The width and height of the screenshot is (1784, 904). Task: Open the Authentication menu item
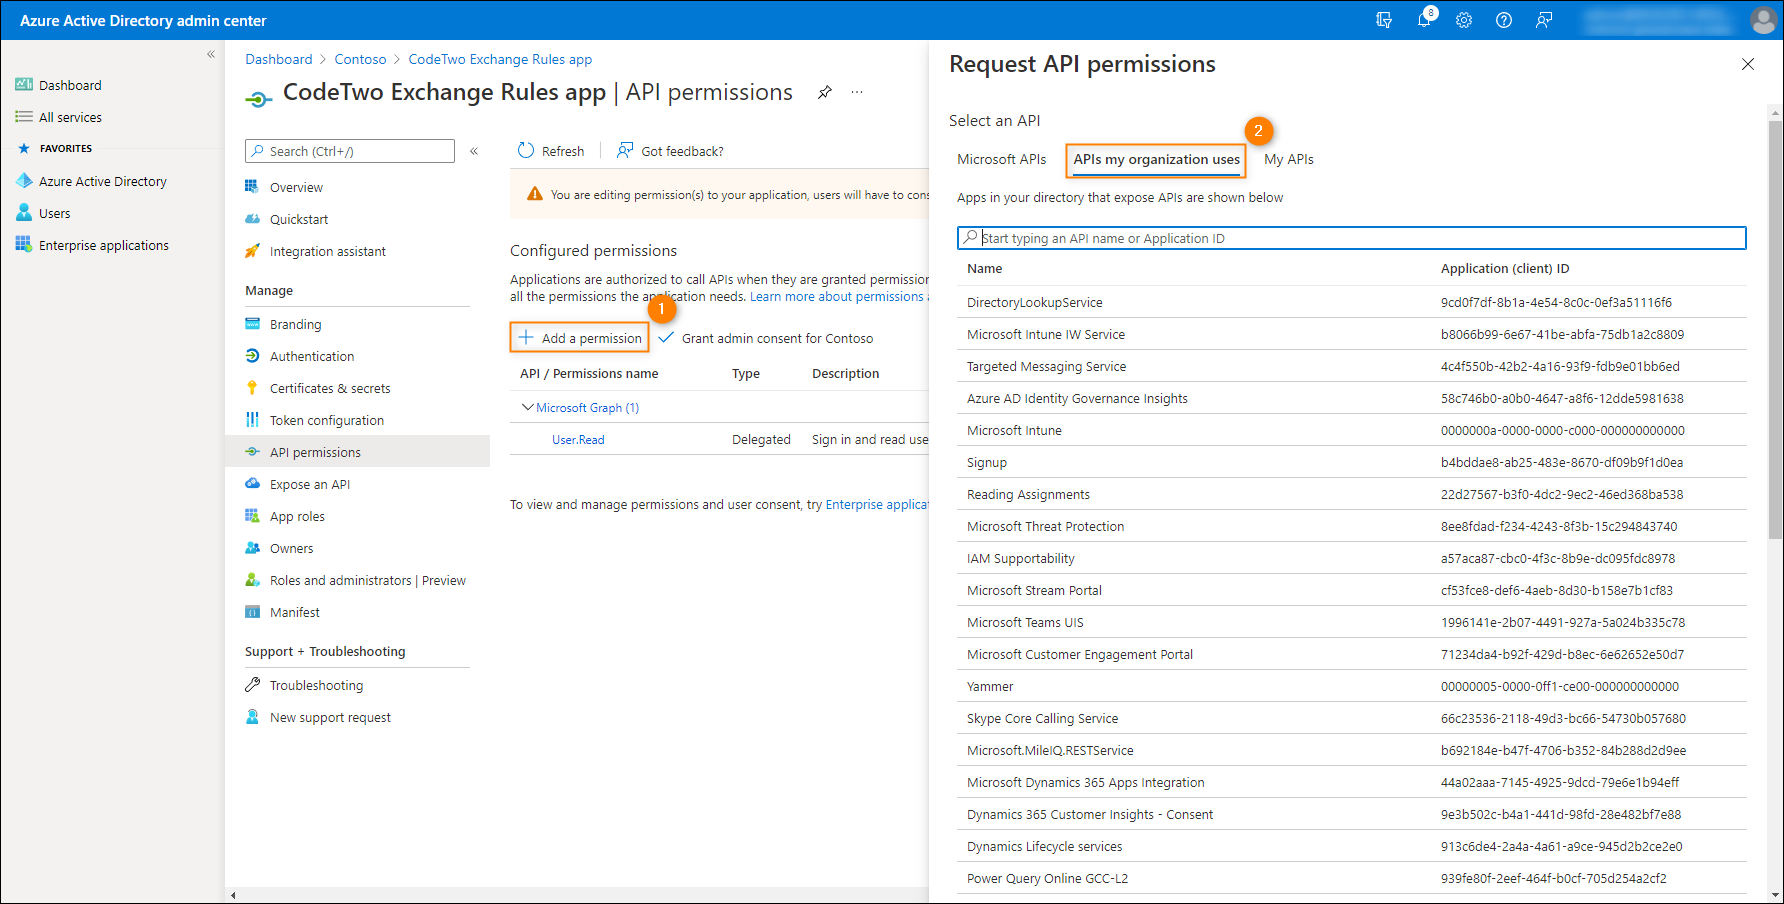pyautogui.click(x=311, y=356)
